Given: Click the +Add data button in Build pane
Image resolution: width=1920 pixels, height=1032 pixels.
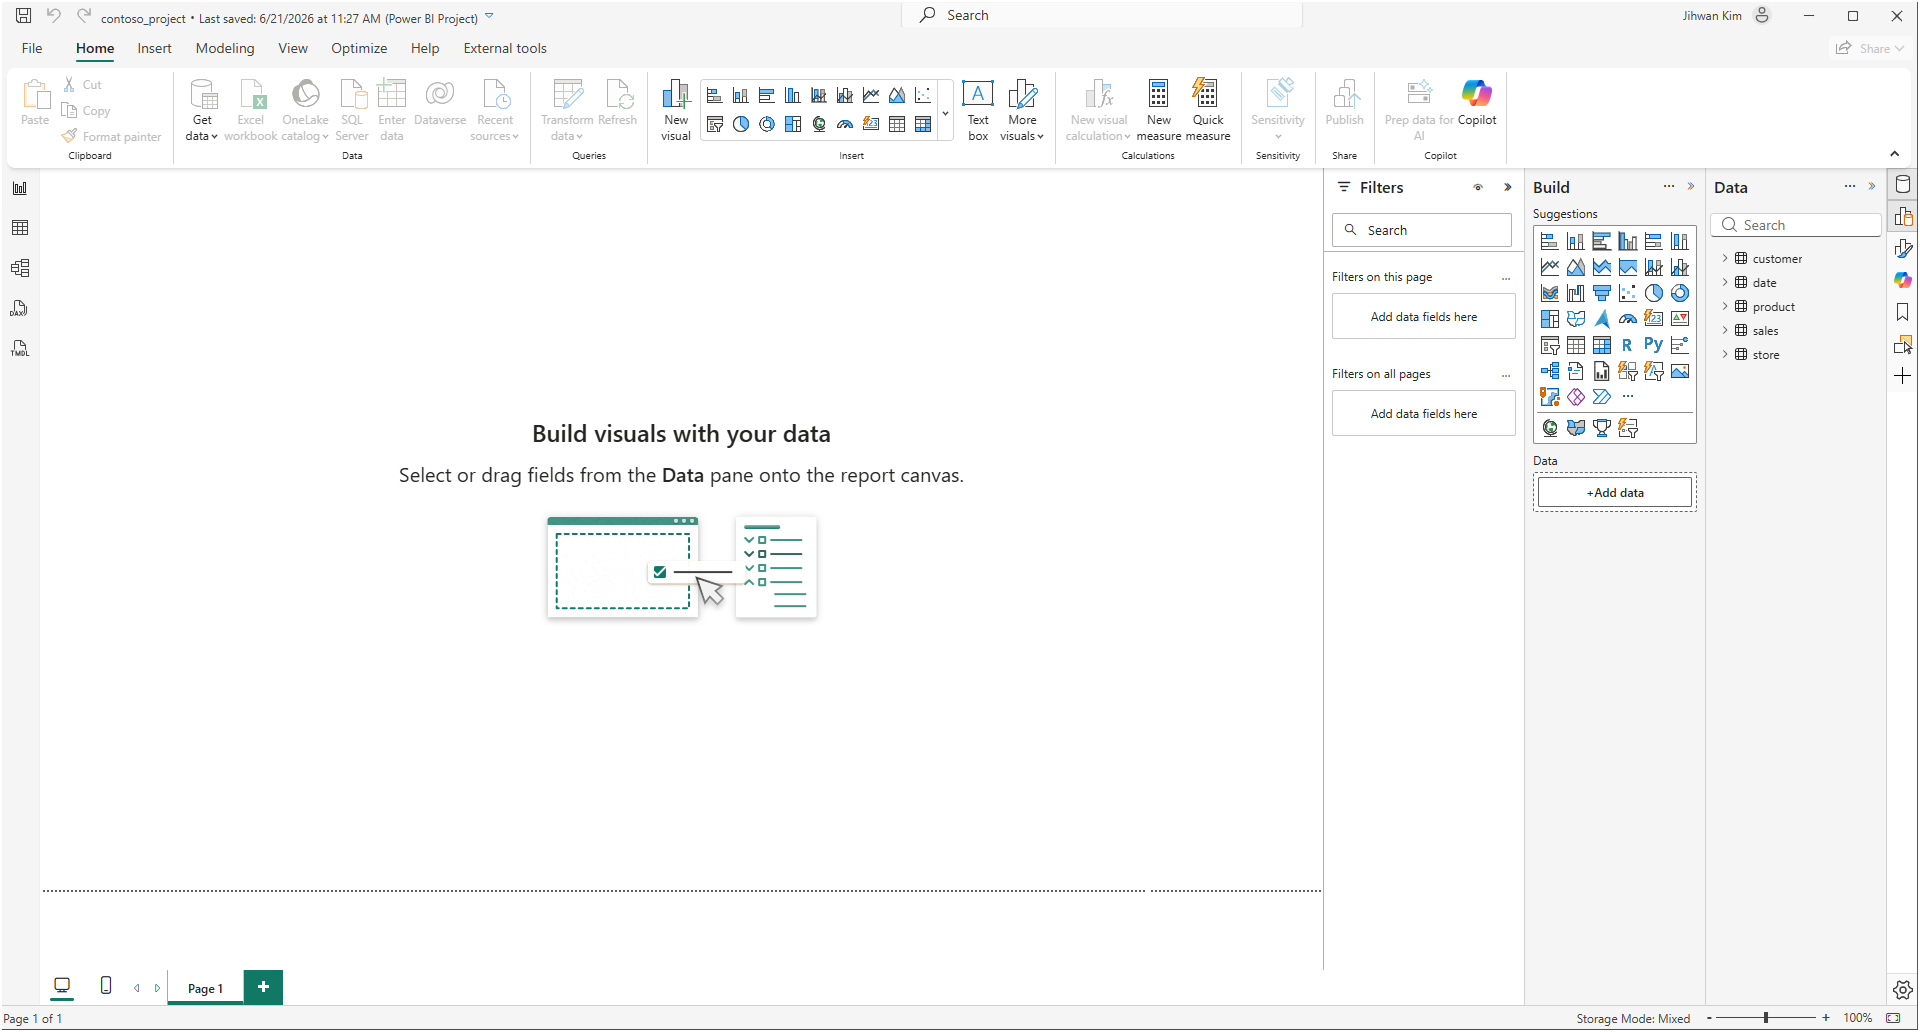Looking at the screenshot, I should click(1615, 492).
